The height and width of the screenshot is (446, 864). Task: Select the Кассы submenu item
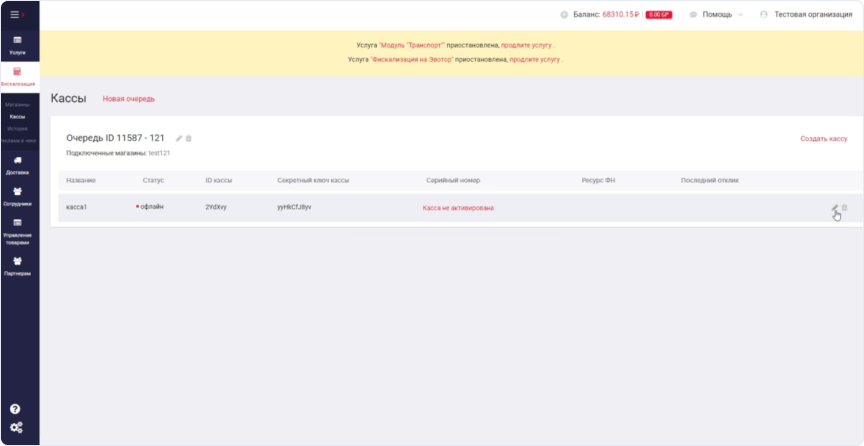coord(17,116)
